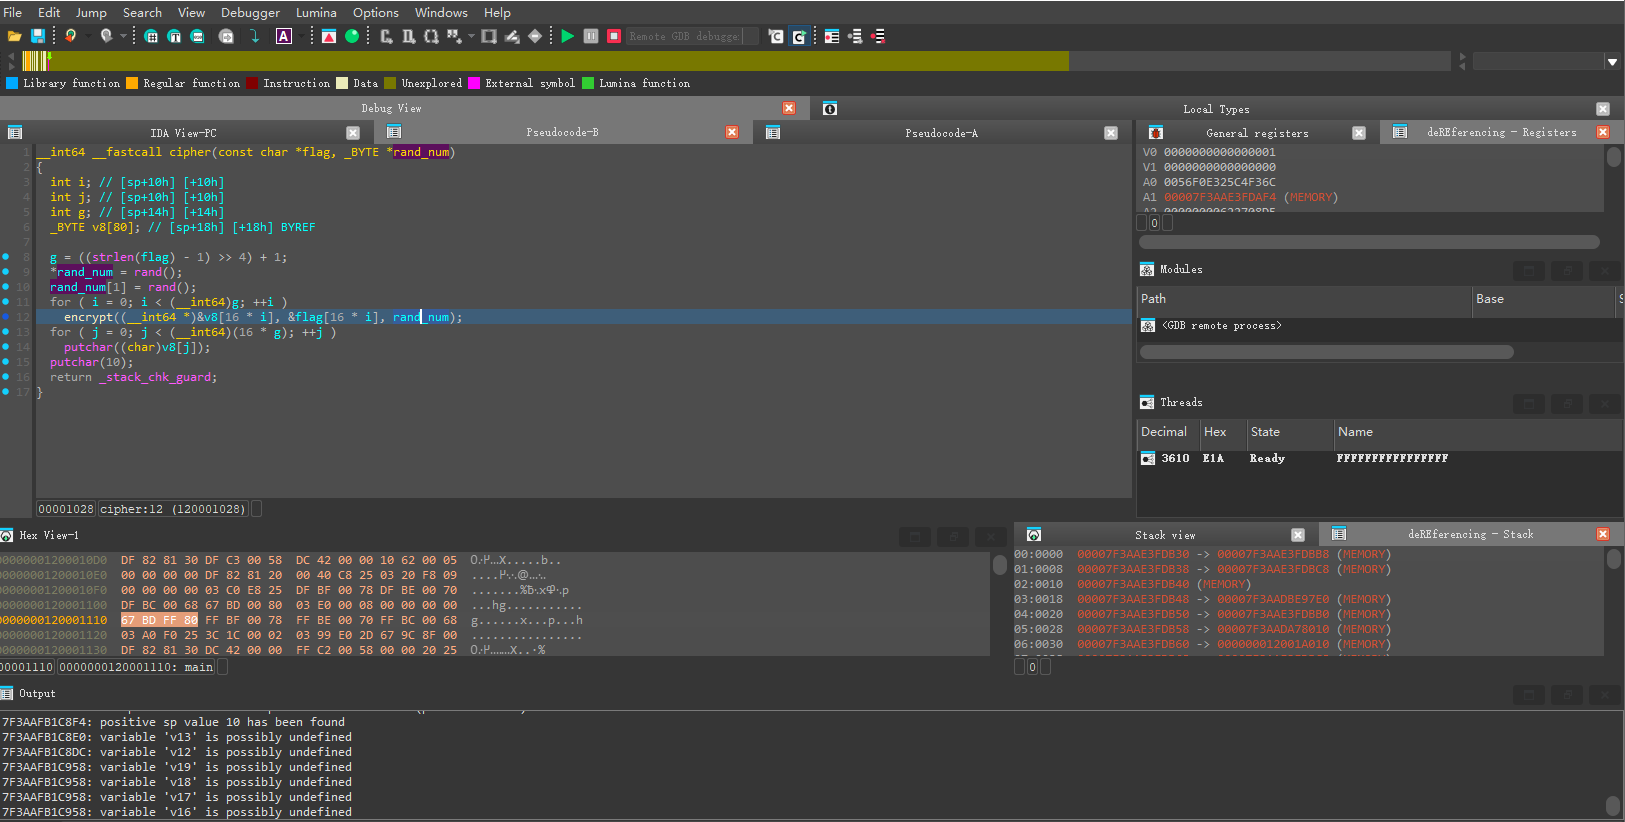Click the second gray structure toolbar icon
This screenshot has width=1625, height=822.
click(408, 36)
